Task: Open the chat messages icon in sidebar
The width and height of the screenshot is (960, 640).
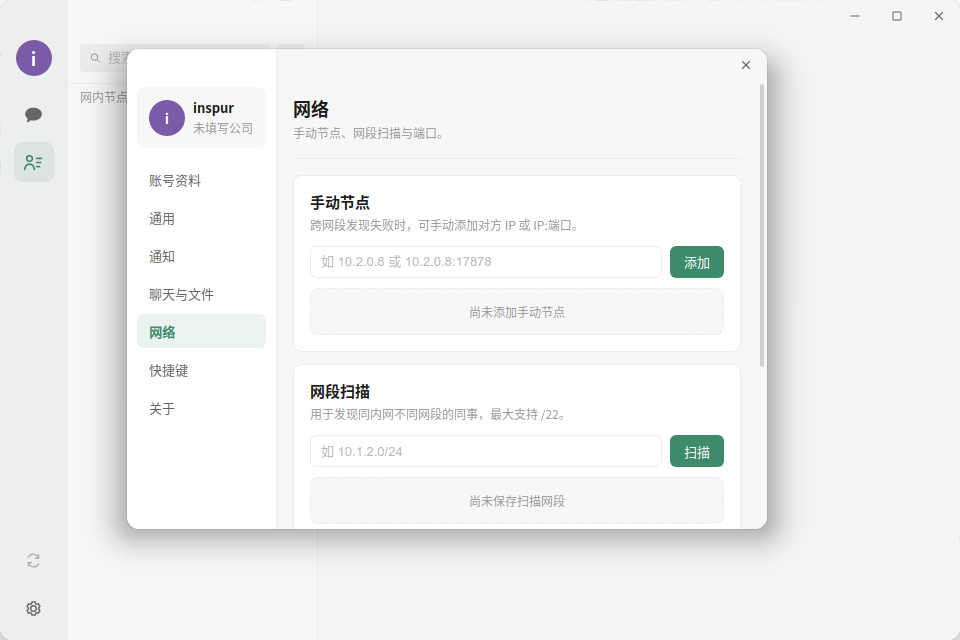Action: (x=33, y=115)
